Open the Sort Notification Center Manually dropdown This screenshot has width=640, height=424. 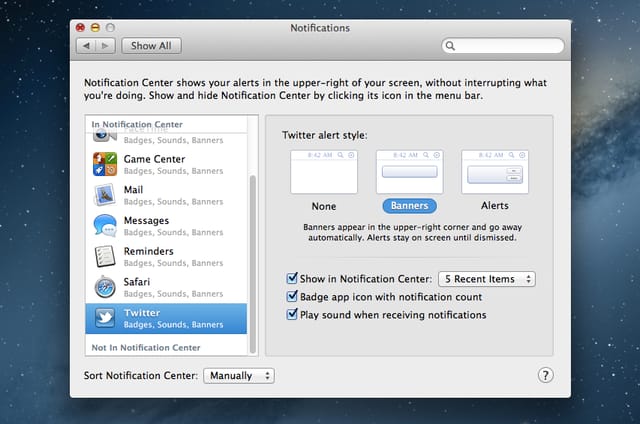click(239, 375)
